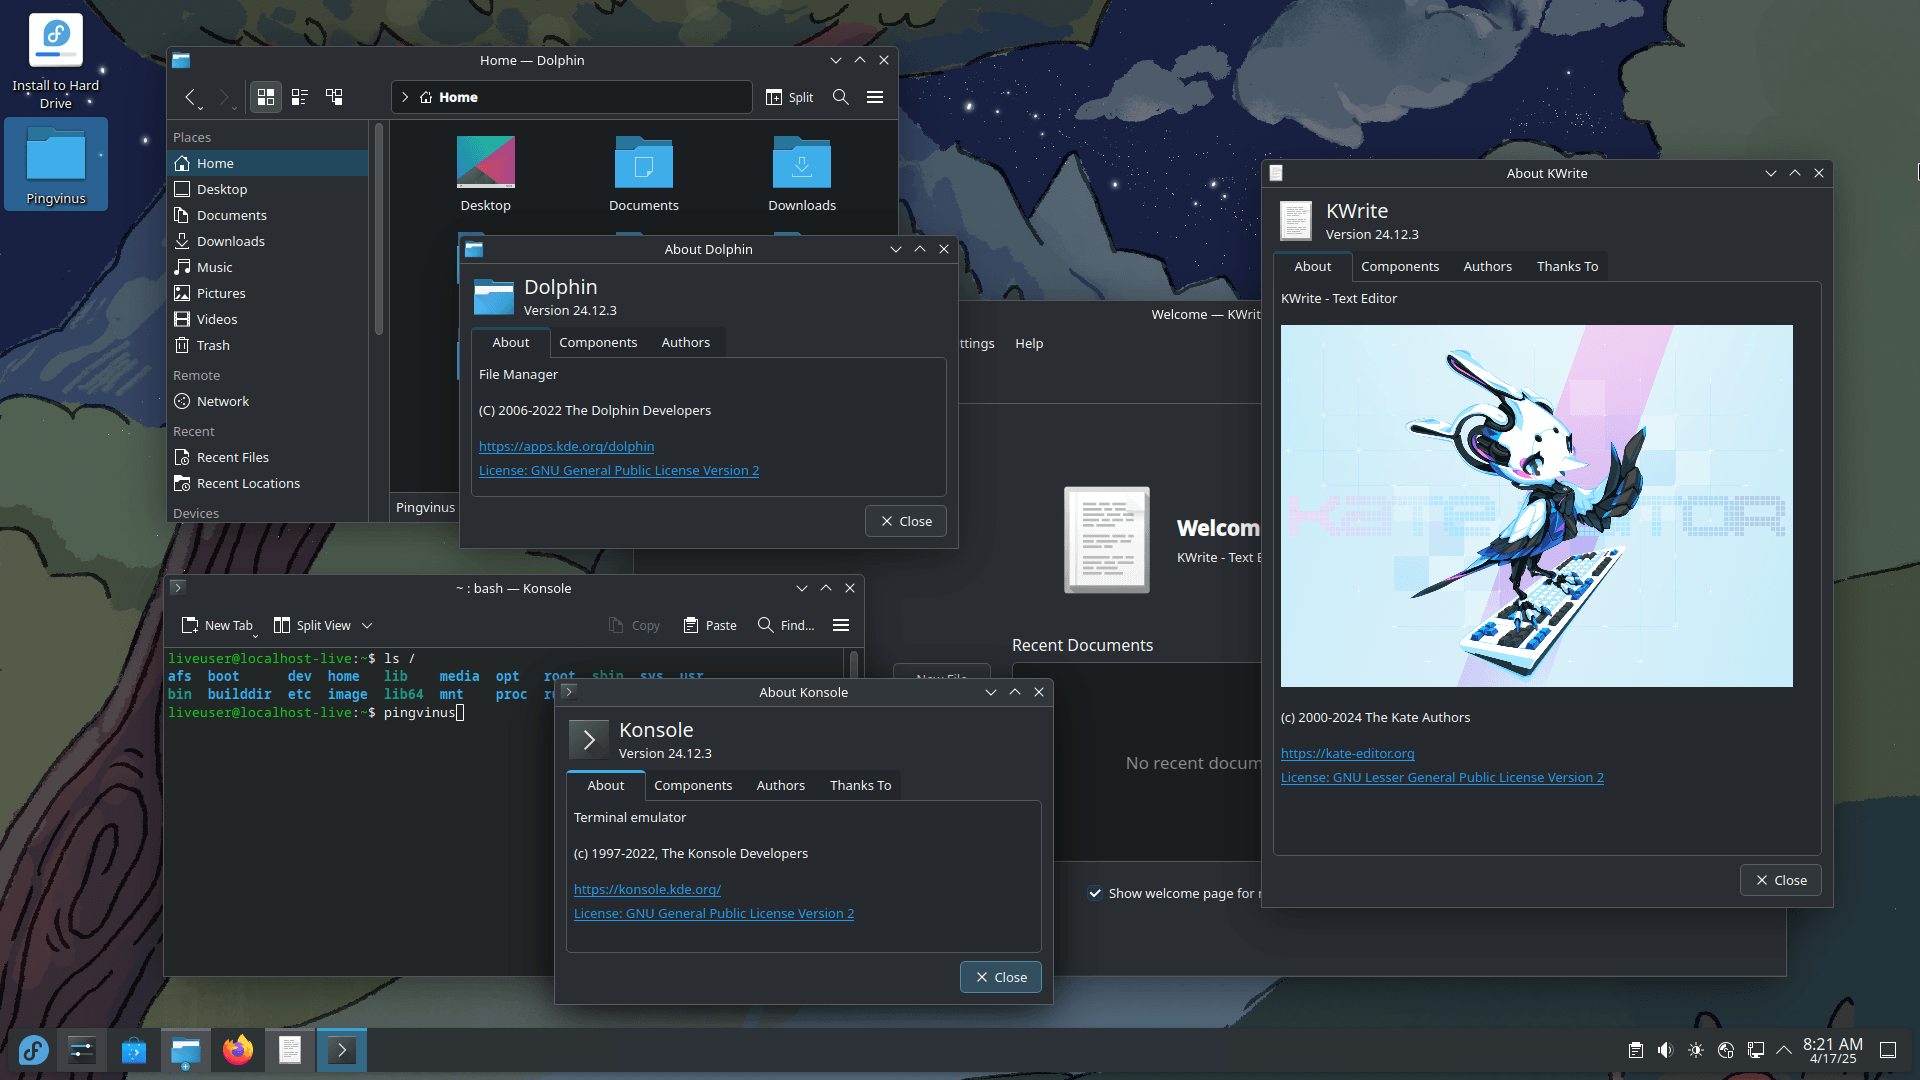
Task: Open System Settings from taskbar
Action: point(81,1050)
